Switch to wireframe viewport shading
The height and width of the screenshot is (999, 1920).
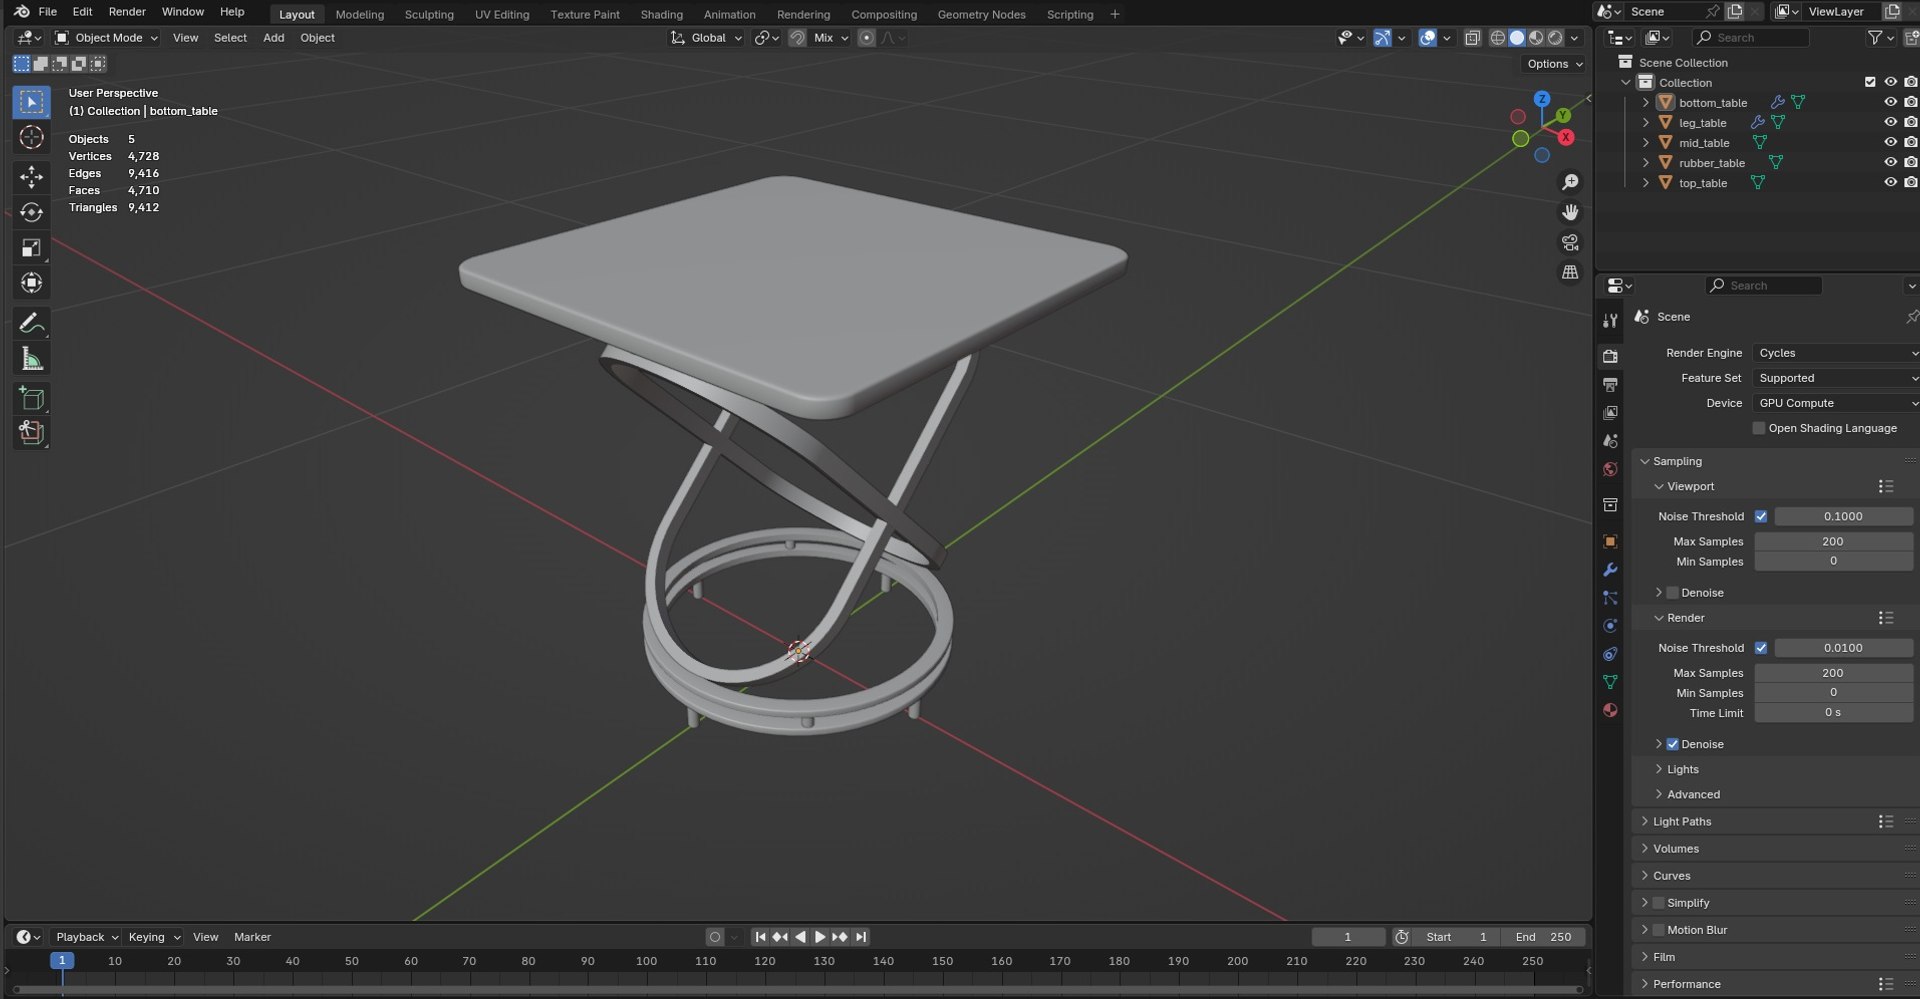1497,38
